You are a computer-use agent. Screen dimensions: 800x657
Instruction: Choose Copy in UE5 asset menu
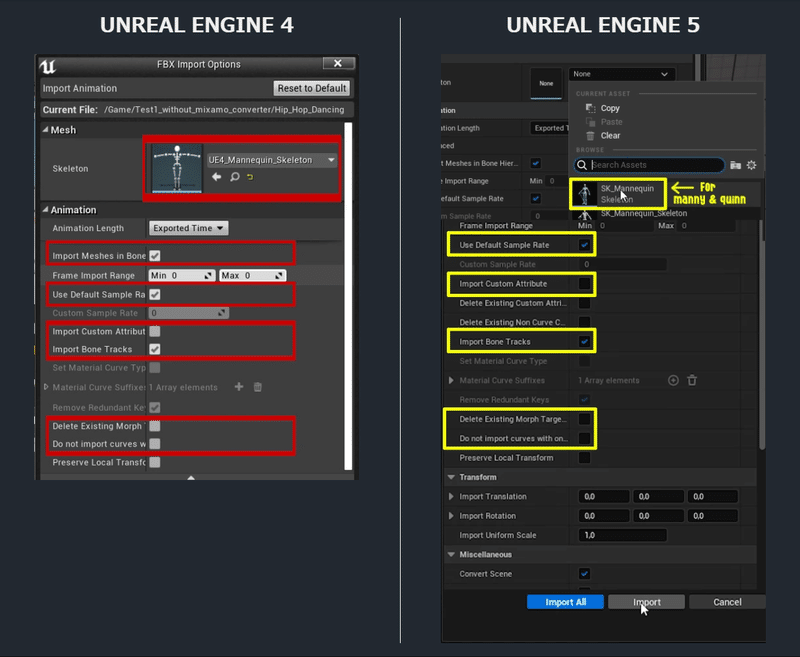pos(610,108)
